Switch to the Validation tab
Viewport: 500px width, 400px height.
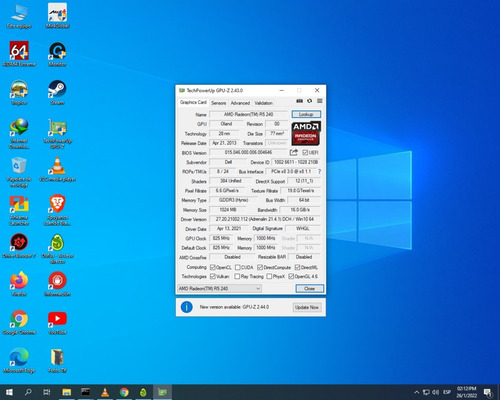click(x=263, y=103)
